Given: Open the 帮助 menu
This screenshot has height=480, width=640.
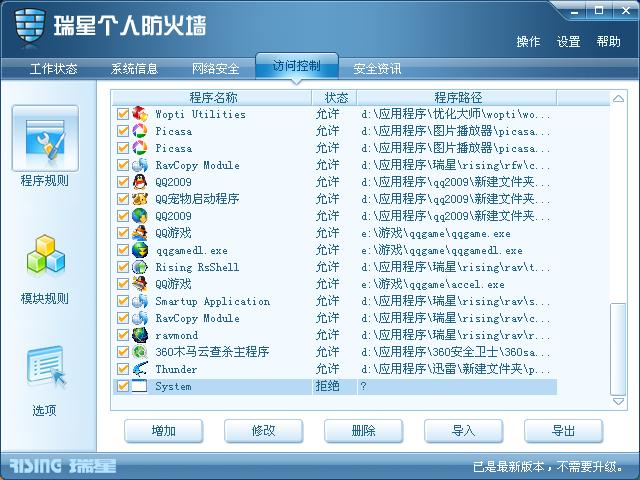Looking at the screenshot, I should (x=608, y=41).
